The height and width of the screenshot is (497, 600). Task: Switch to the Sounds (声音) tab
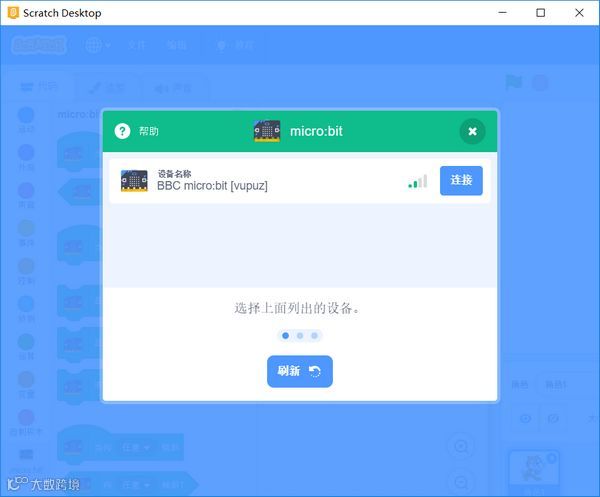(173, 88)
